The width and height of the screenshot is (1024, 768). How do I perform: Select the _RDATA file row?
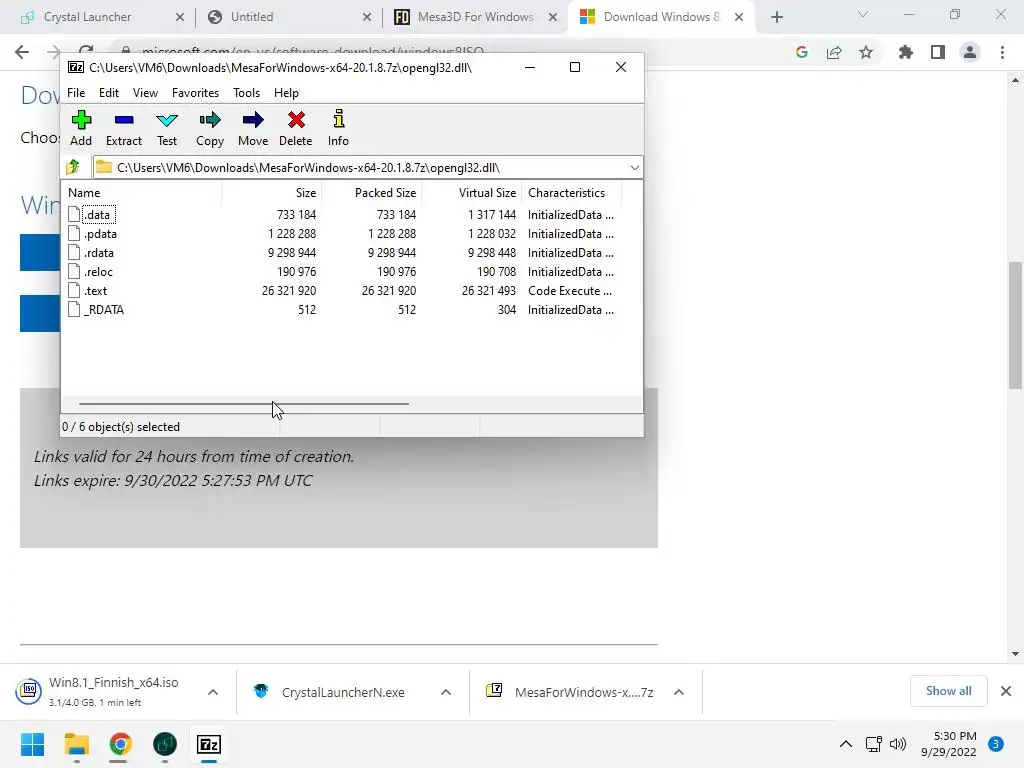(x=341, y=310)
